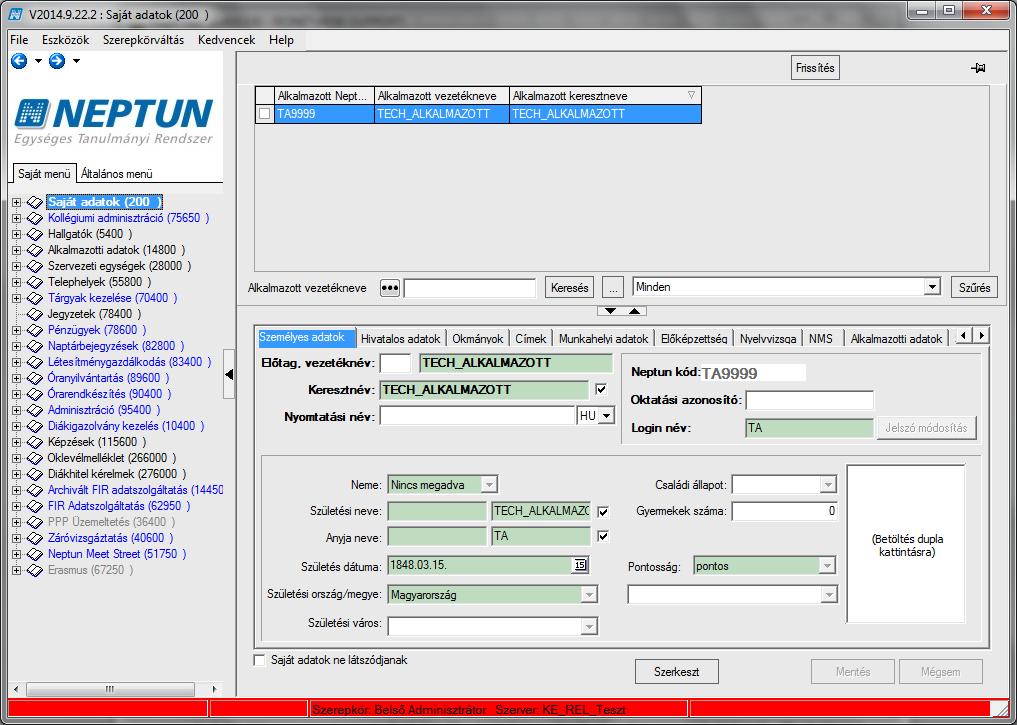Viewport: 1017px width, 725px height.
Task: Open the Születési ország/megye dropdown
Action: click(x=589, y=595)
